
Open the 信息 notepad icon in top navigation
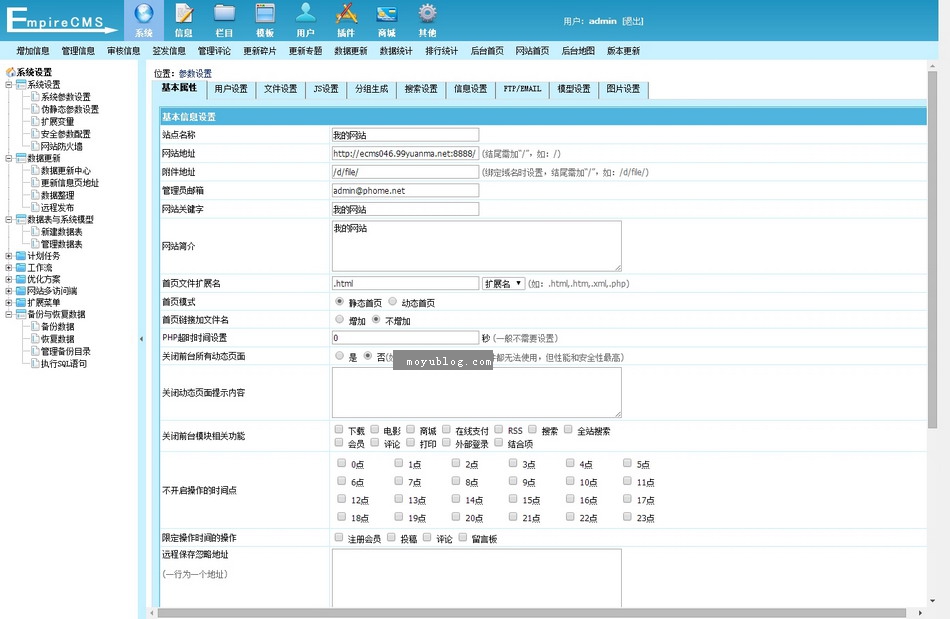click(x=184, y=13)
